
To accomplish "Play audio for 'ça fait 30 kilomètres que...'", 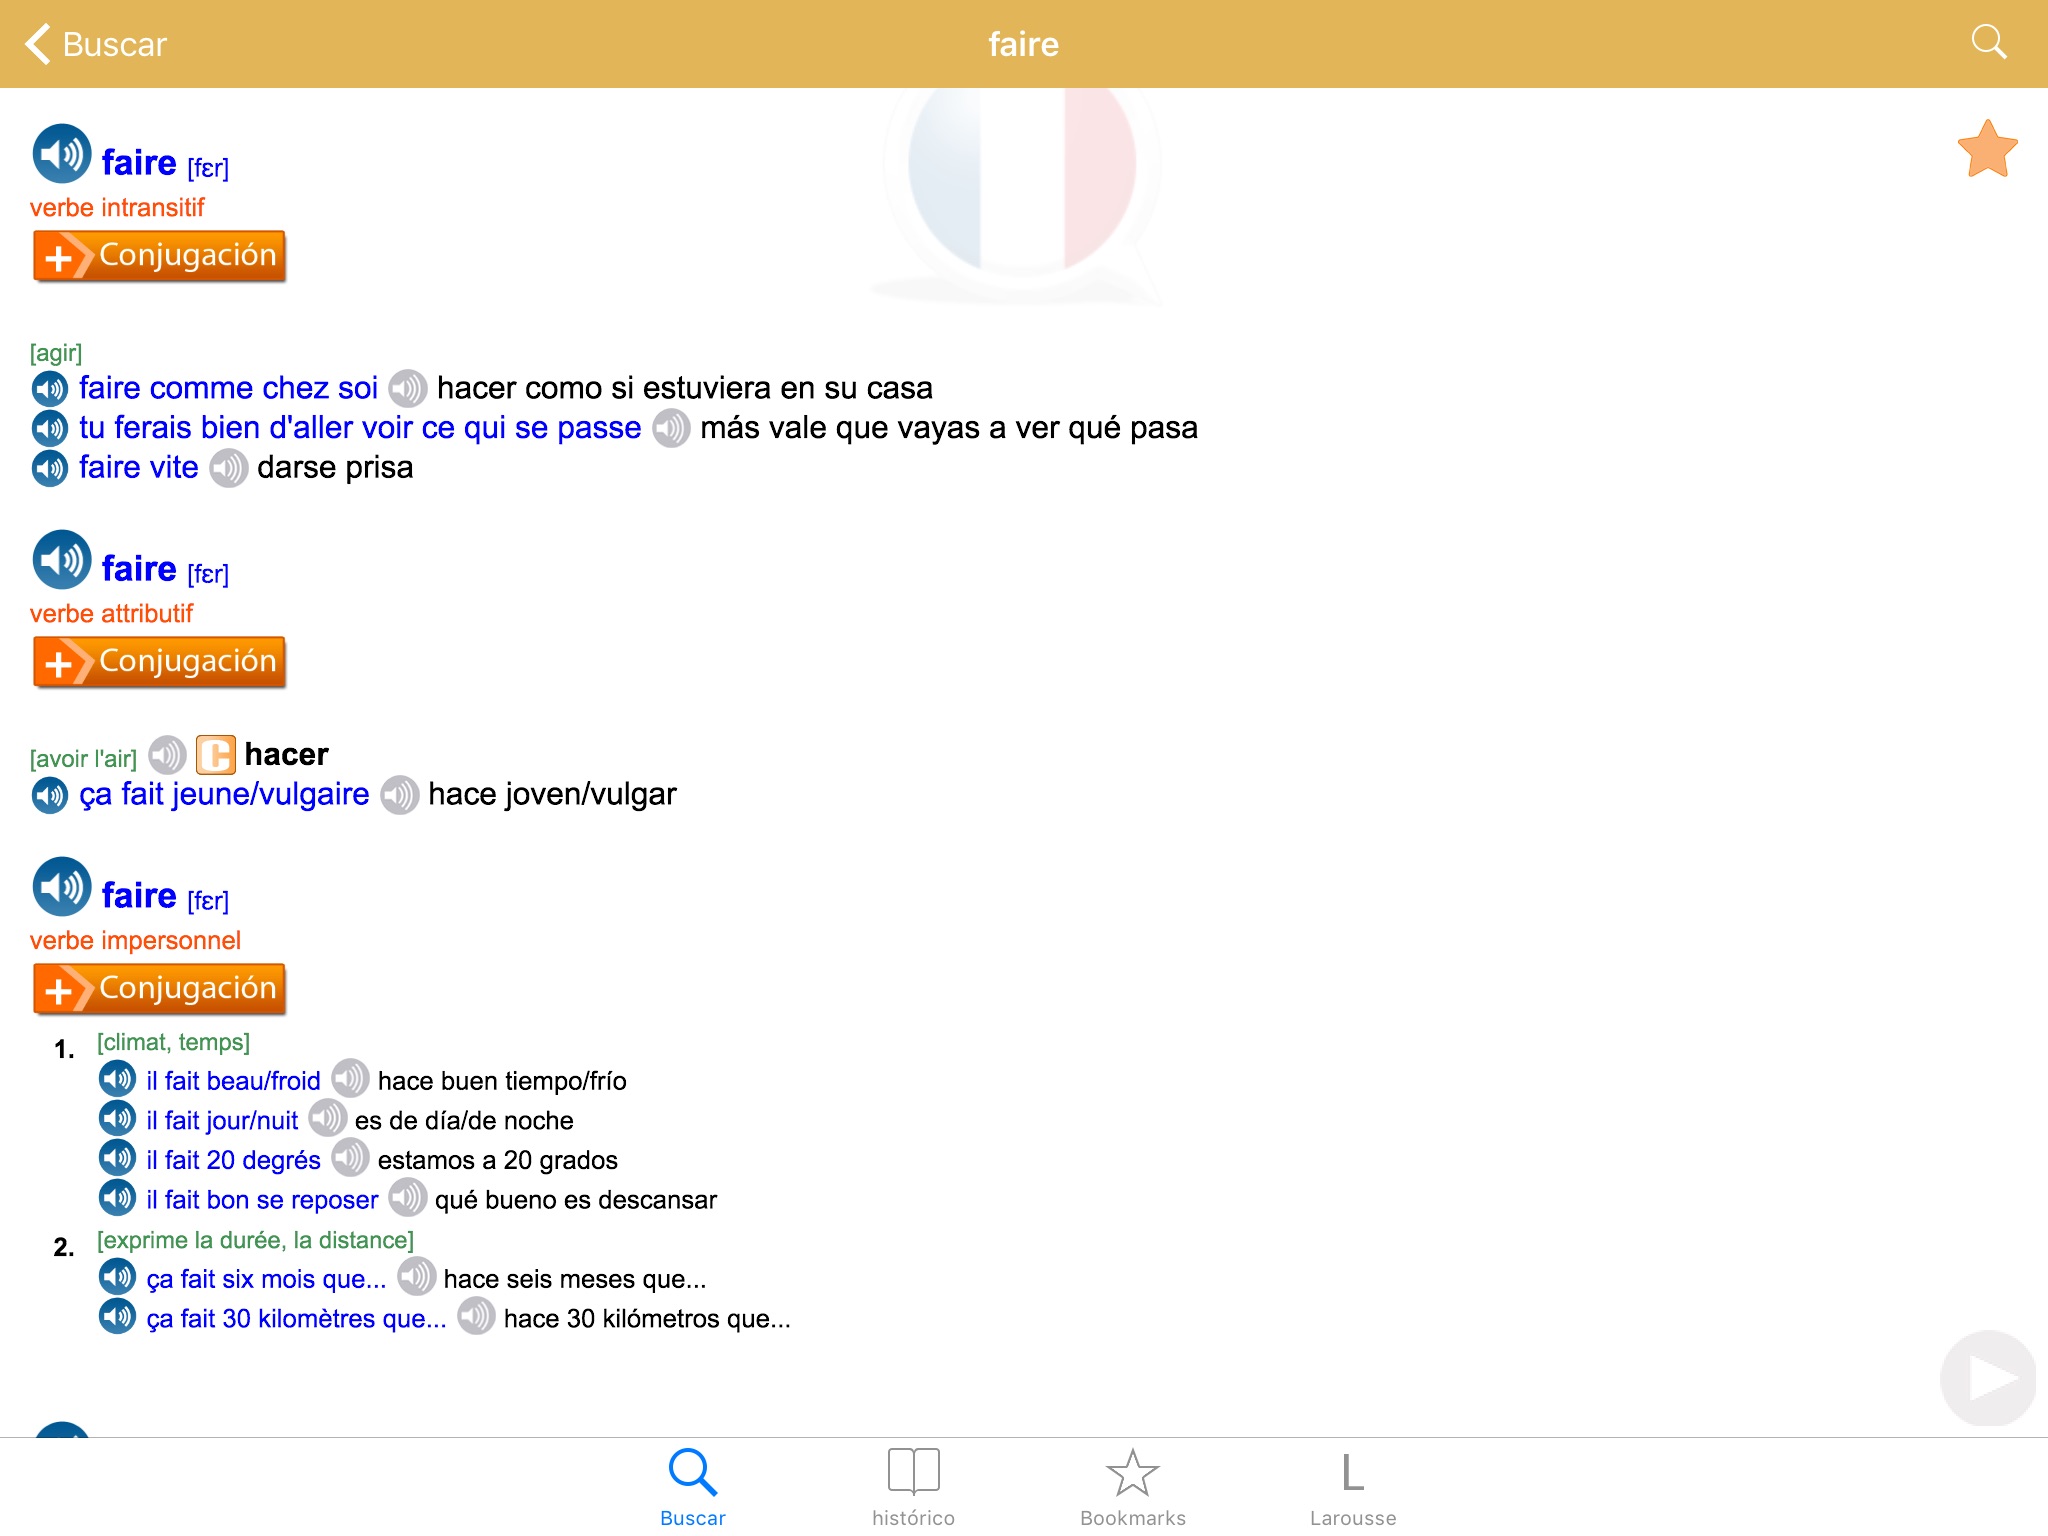I will point(117,1317).
